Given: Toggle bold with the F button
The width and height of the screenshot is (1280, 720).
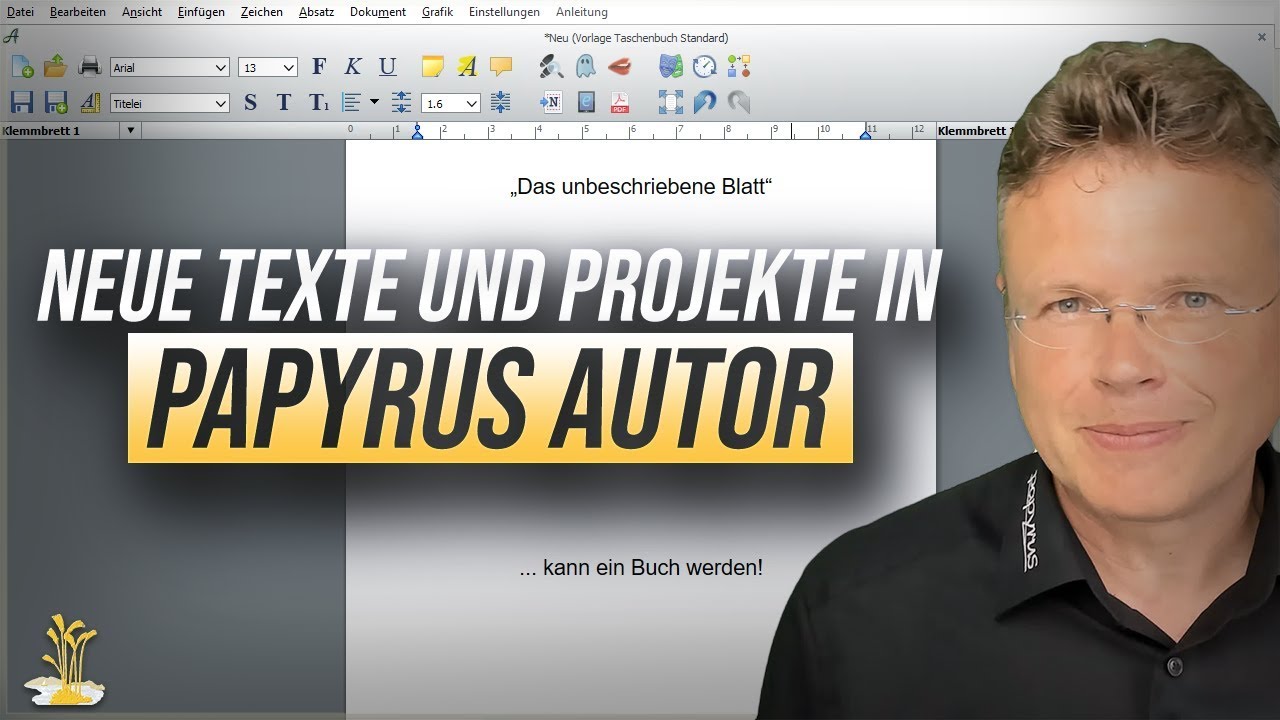Looking at the screenshot, I should click(319, 67).
